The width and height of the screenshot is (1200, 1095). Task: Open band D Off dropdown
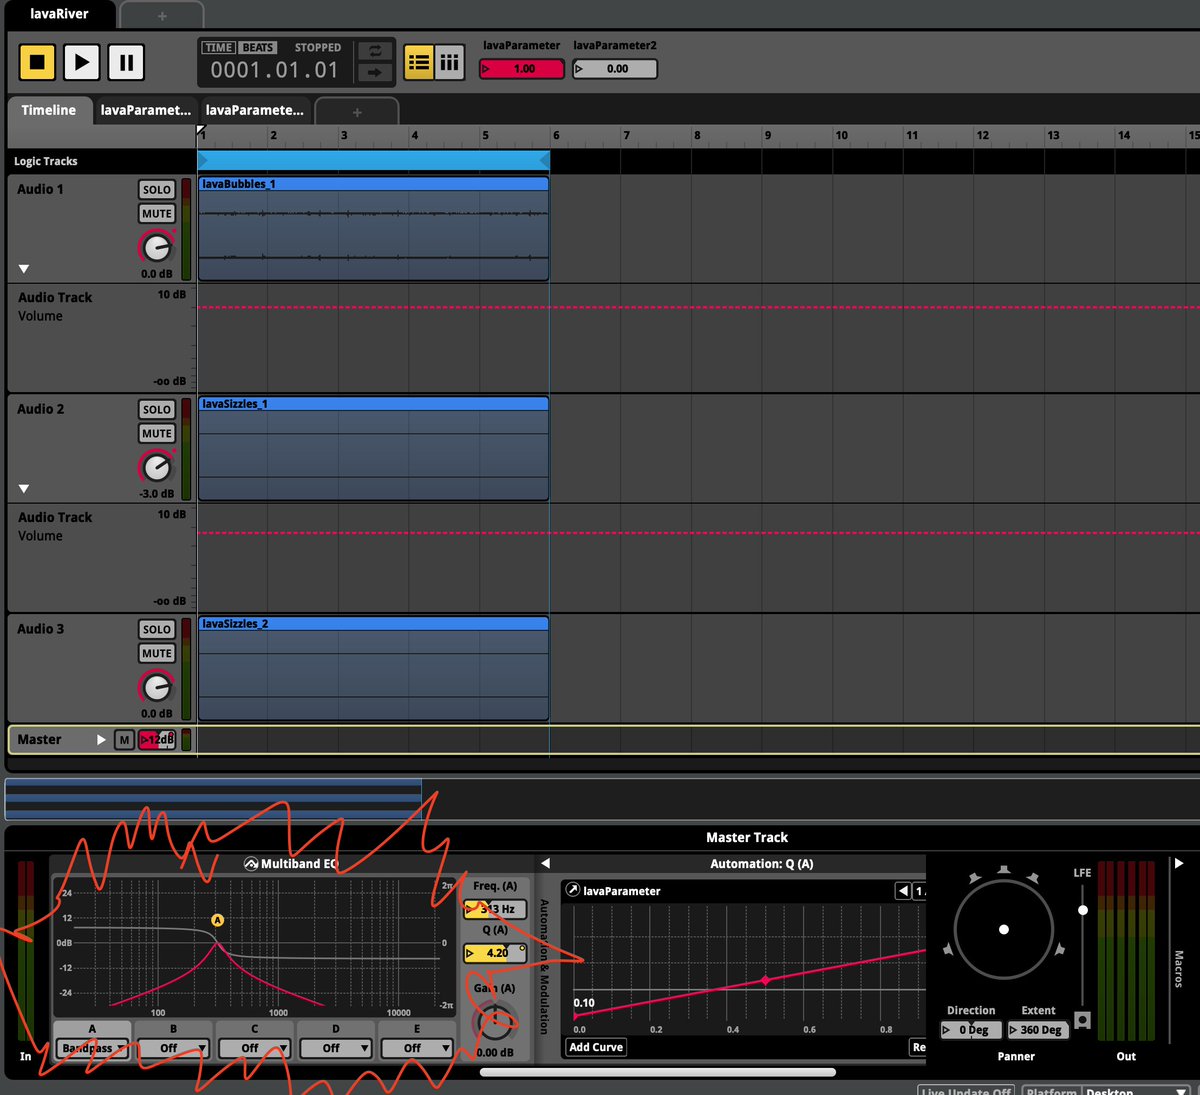pos(335,1048)
